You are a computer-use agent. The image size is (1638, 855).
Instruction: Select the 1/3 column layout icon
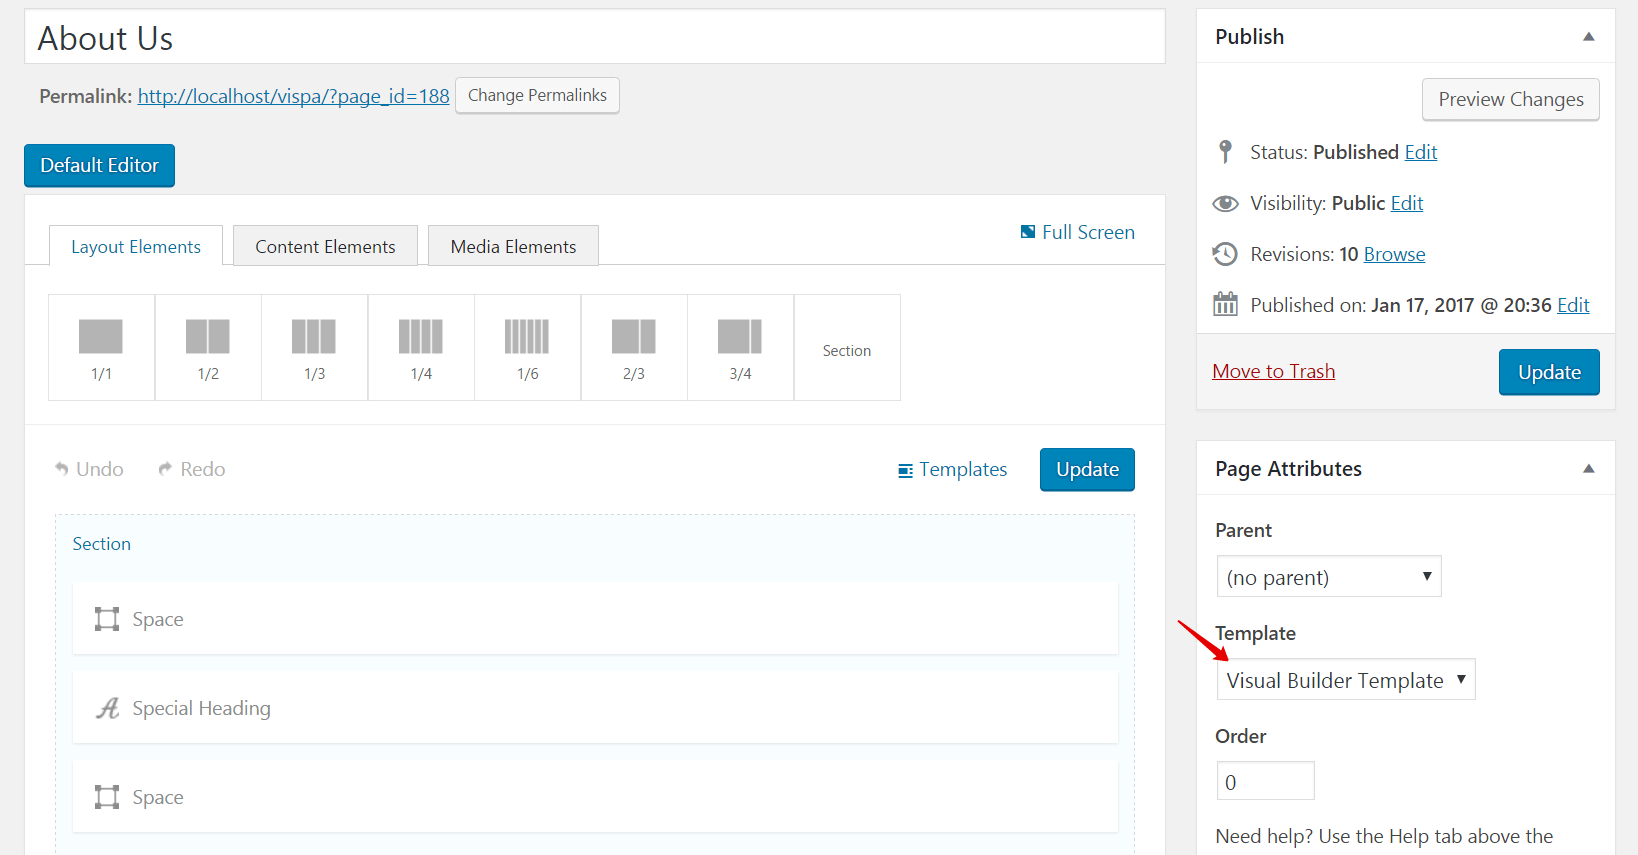tap(314, 347)
